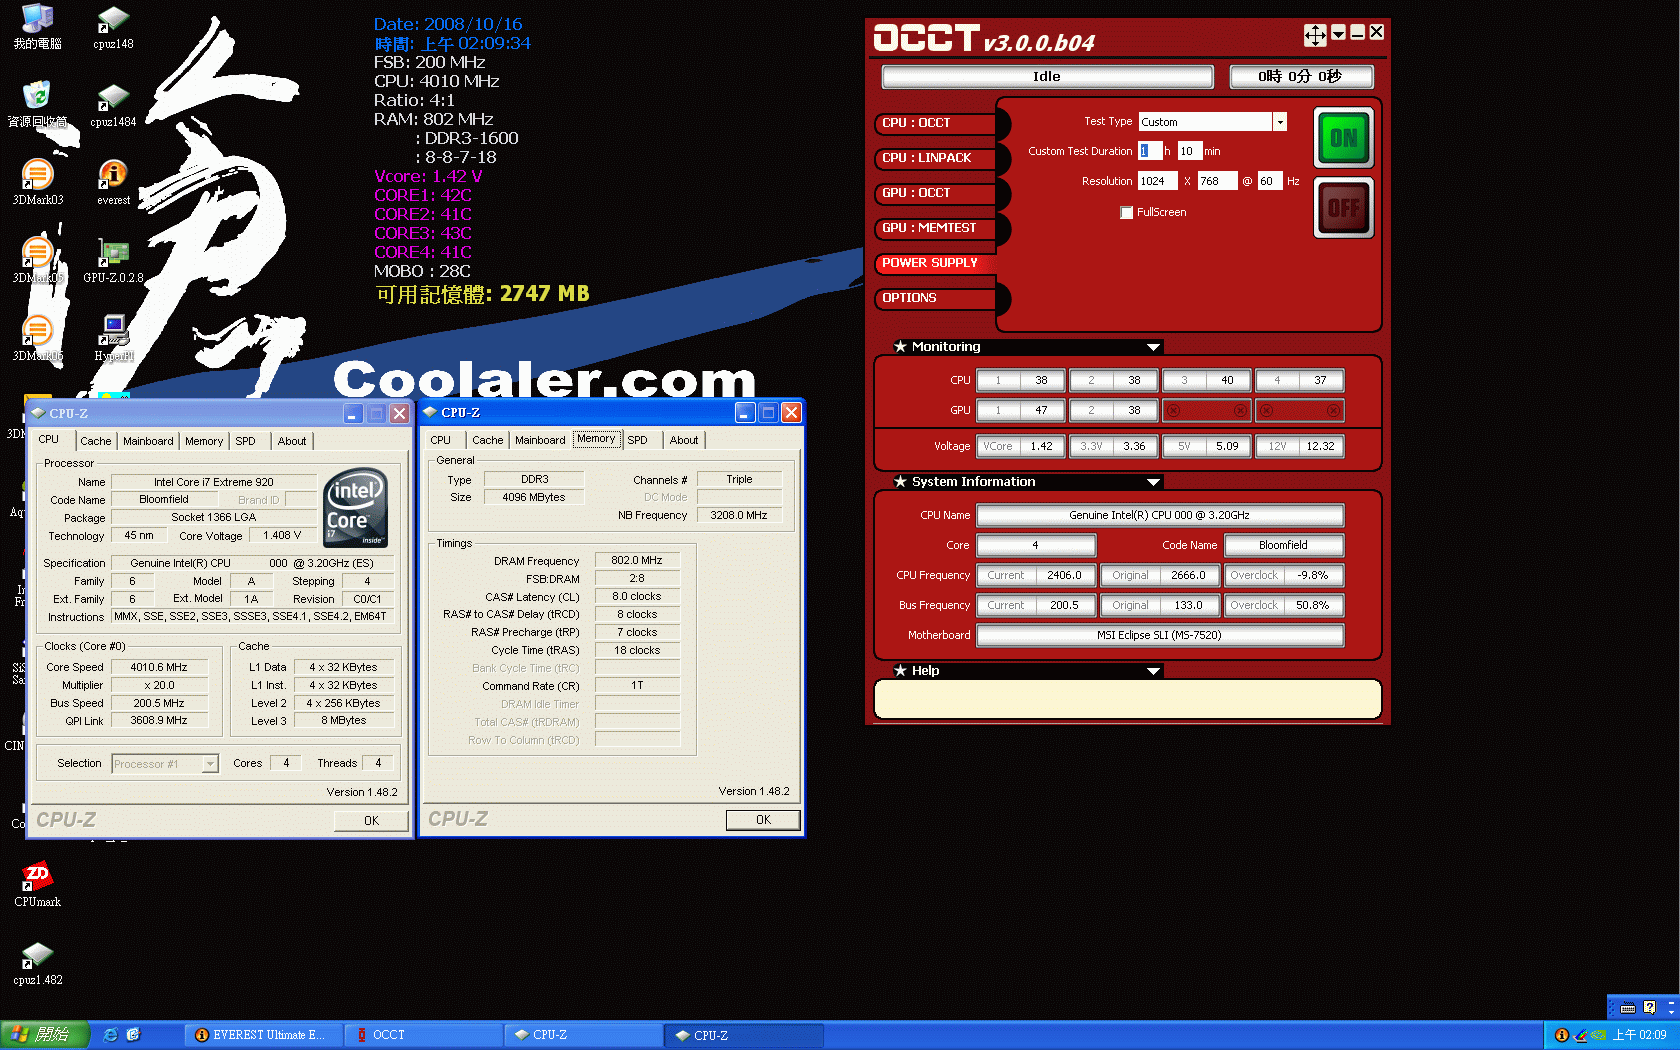This screenshot has width=1680, height=1050.
Task: Open the GPU-Z.0.2.8 desktop icon
Action: click(x=113, y=261)
